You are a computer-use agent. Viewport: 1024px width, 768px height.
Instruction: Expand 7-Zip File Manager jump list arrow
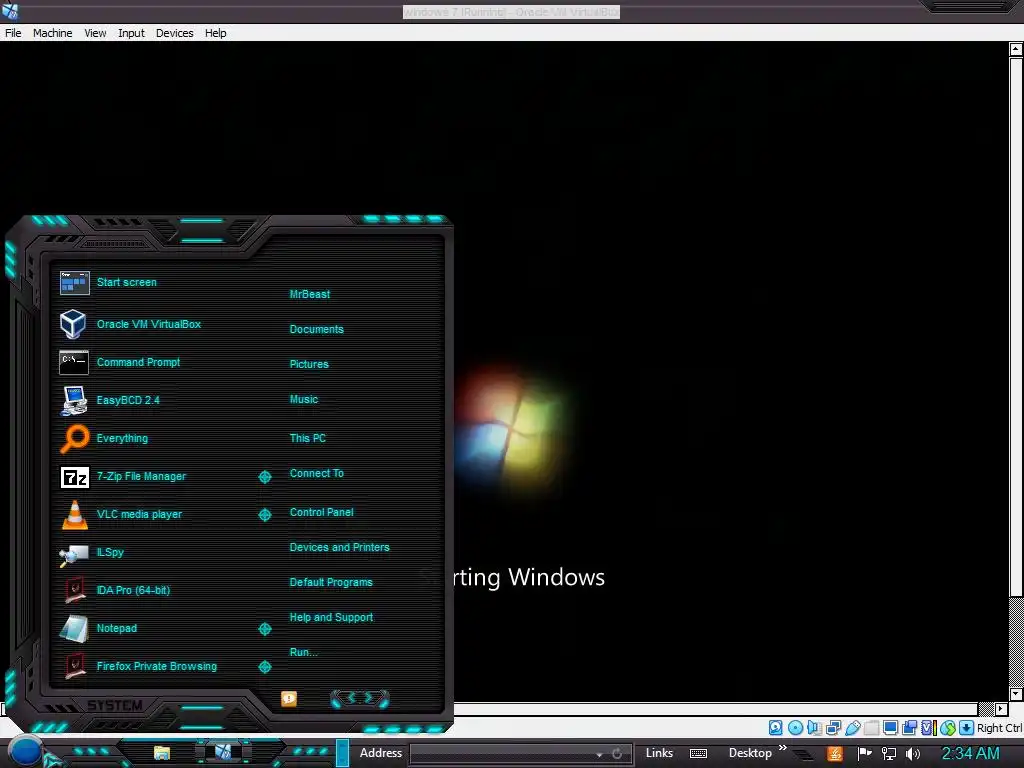pos(264,477)
